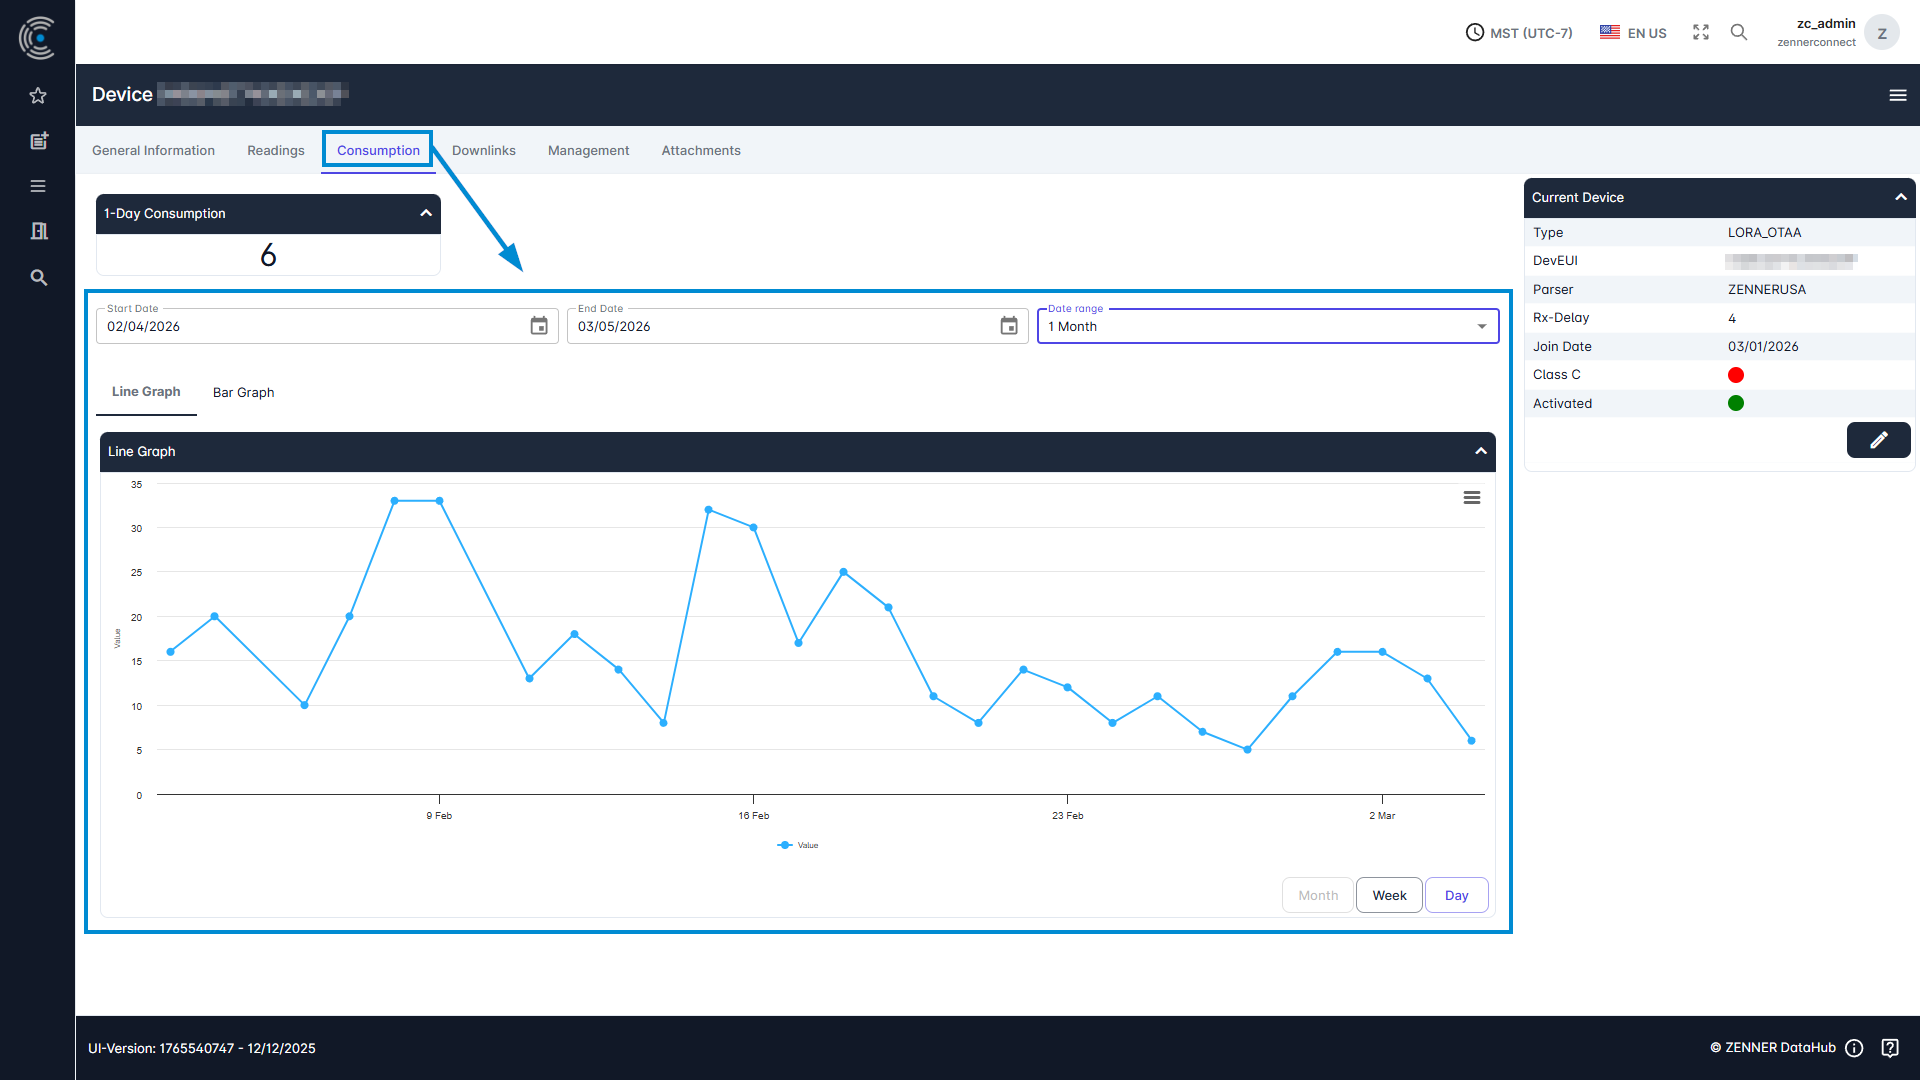
Task: Open the Date range dropdown
Action: pyautogui.click(x=1267, y=326)
